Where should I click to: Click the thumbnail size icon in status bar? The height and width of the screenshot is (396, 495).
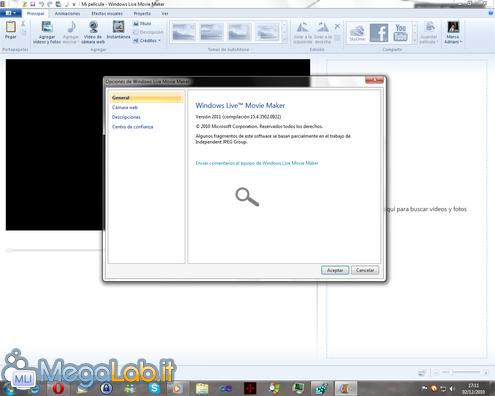tap(422, 373)
